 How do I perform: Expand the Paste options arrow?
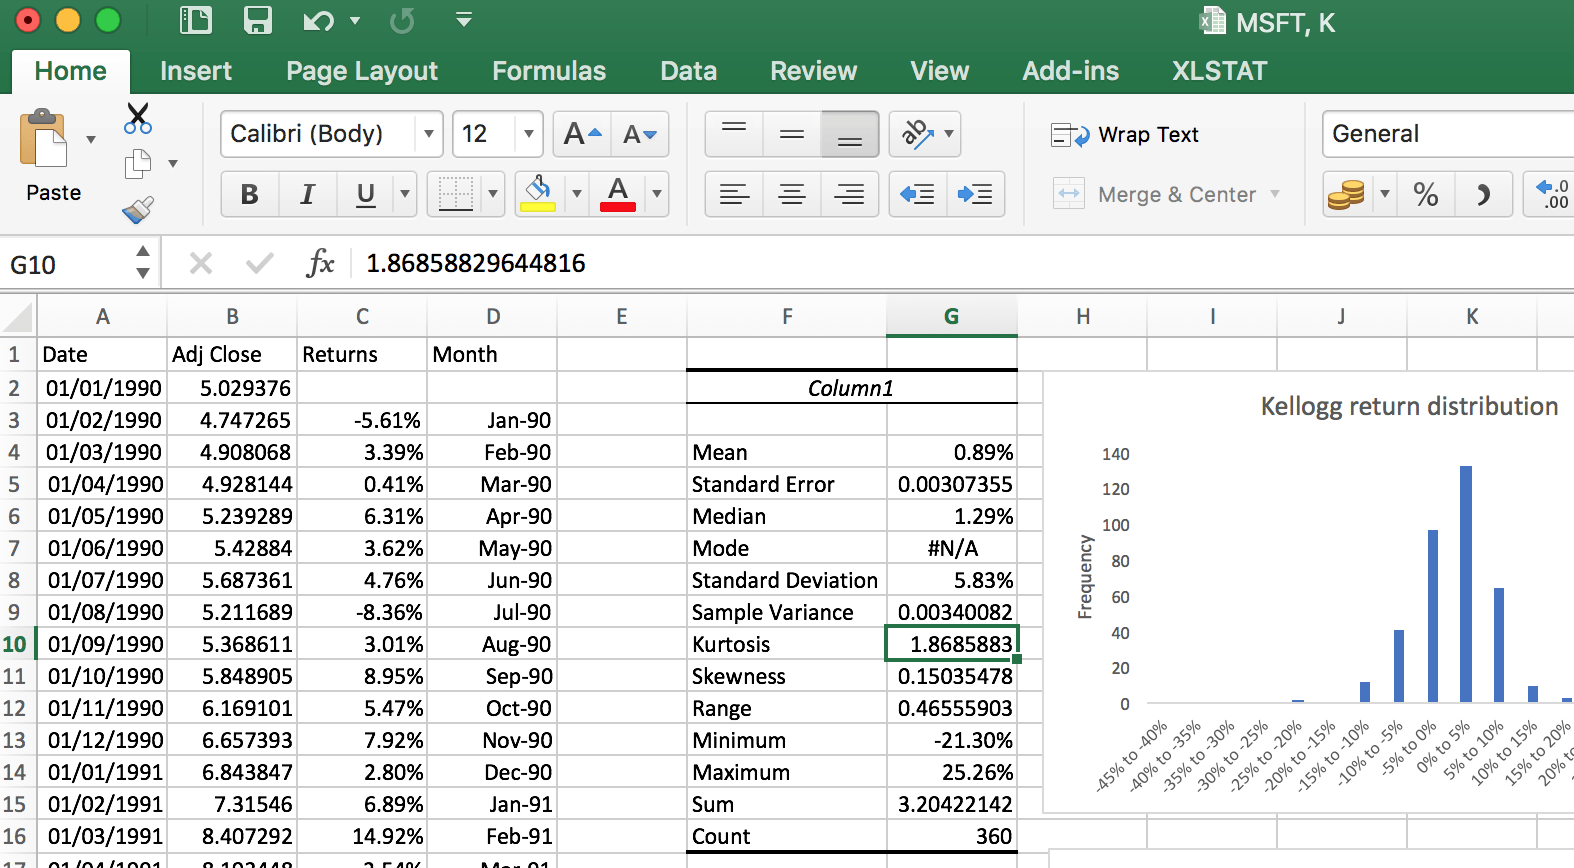[x=91, y=139]
